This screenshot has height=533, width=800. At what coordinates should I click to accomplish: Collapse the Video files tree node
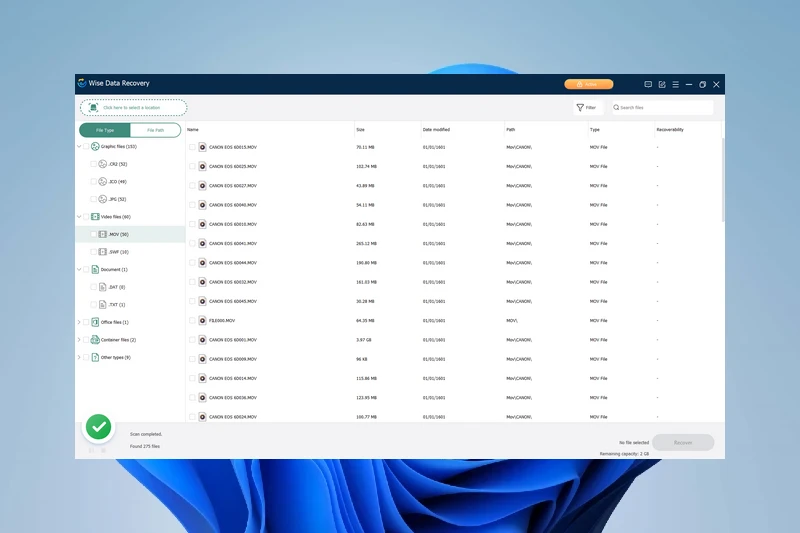point(79,217)
